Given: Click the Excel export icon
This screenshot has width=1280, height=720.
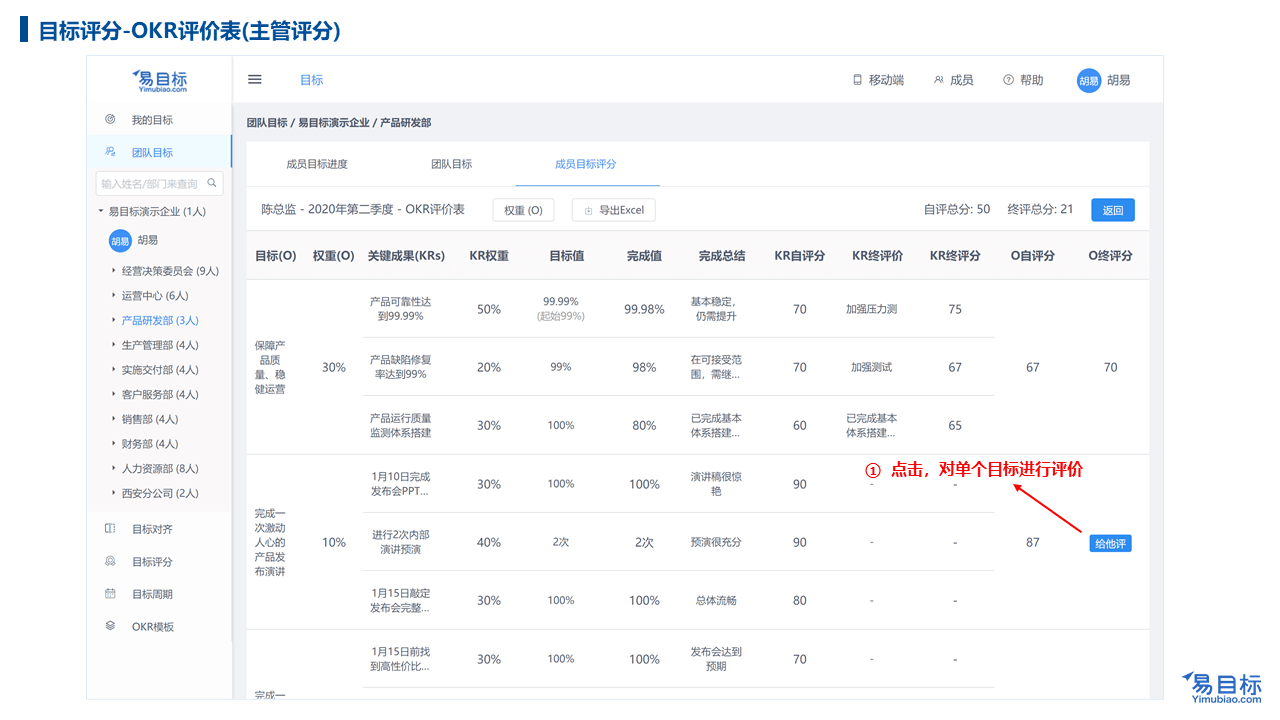Looking at the screenshot, I should (x=588, y=210).
